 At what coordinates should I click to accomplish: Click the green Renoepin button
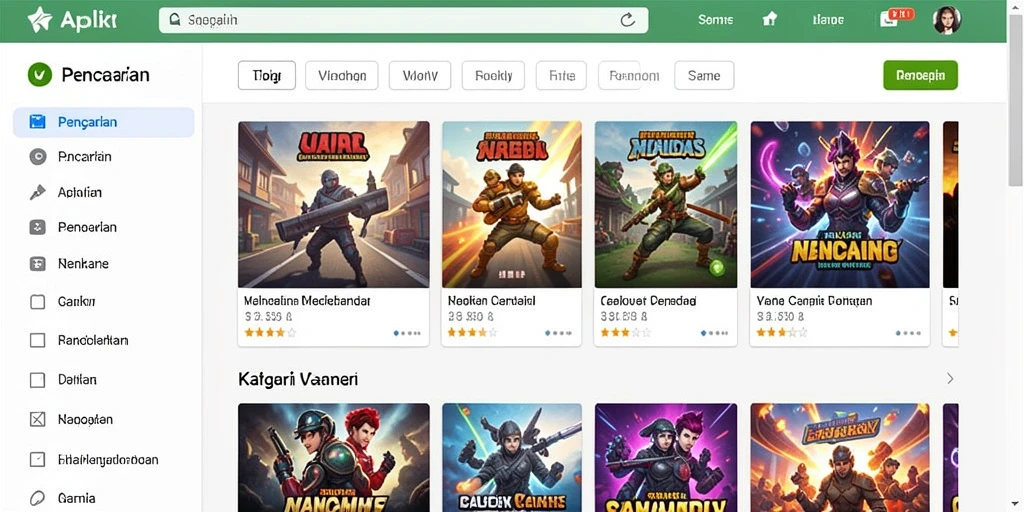[920, 75]
